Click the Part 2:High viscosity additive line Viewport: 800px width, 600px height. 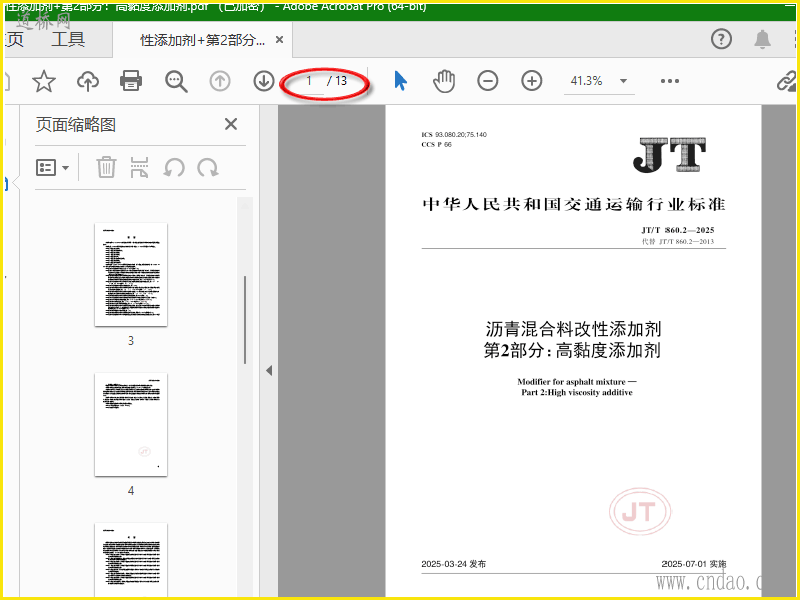point(577,392)
